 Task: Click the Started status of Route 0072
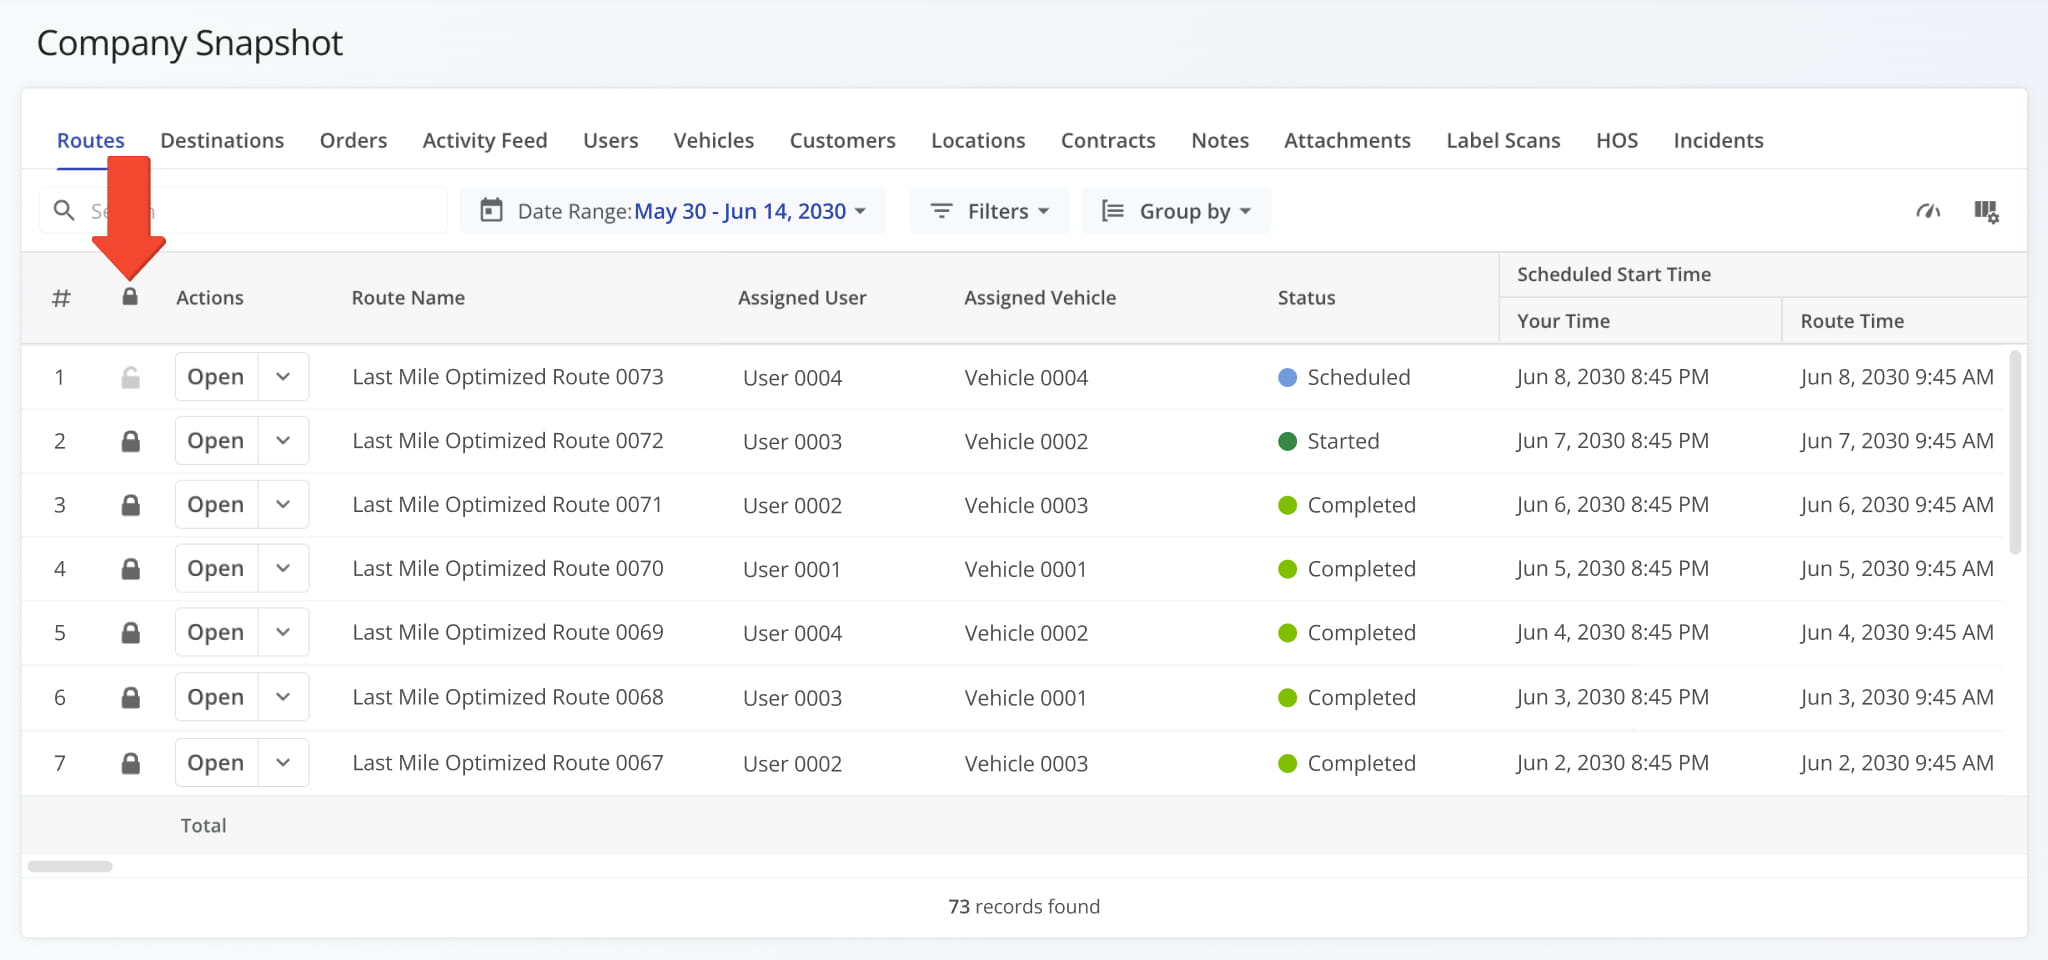click(x=1329, y=441)
